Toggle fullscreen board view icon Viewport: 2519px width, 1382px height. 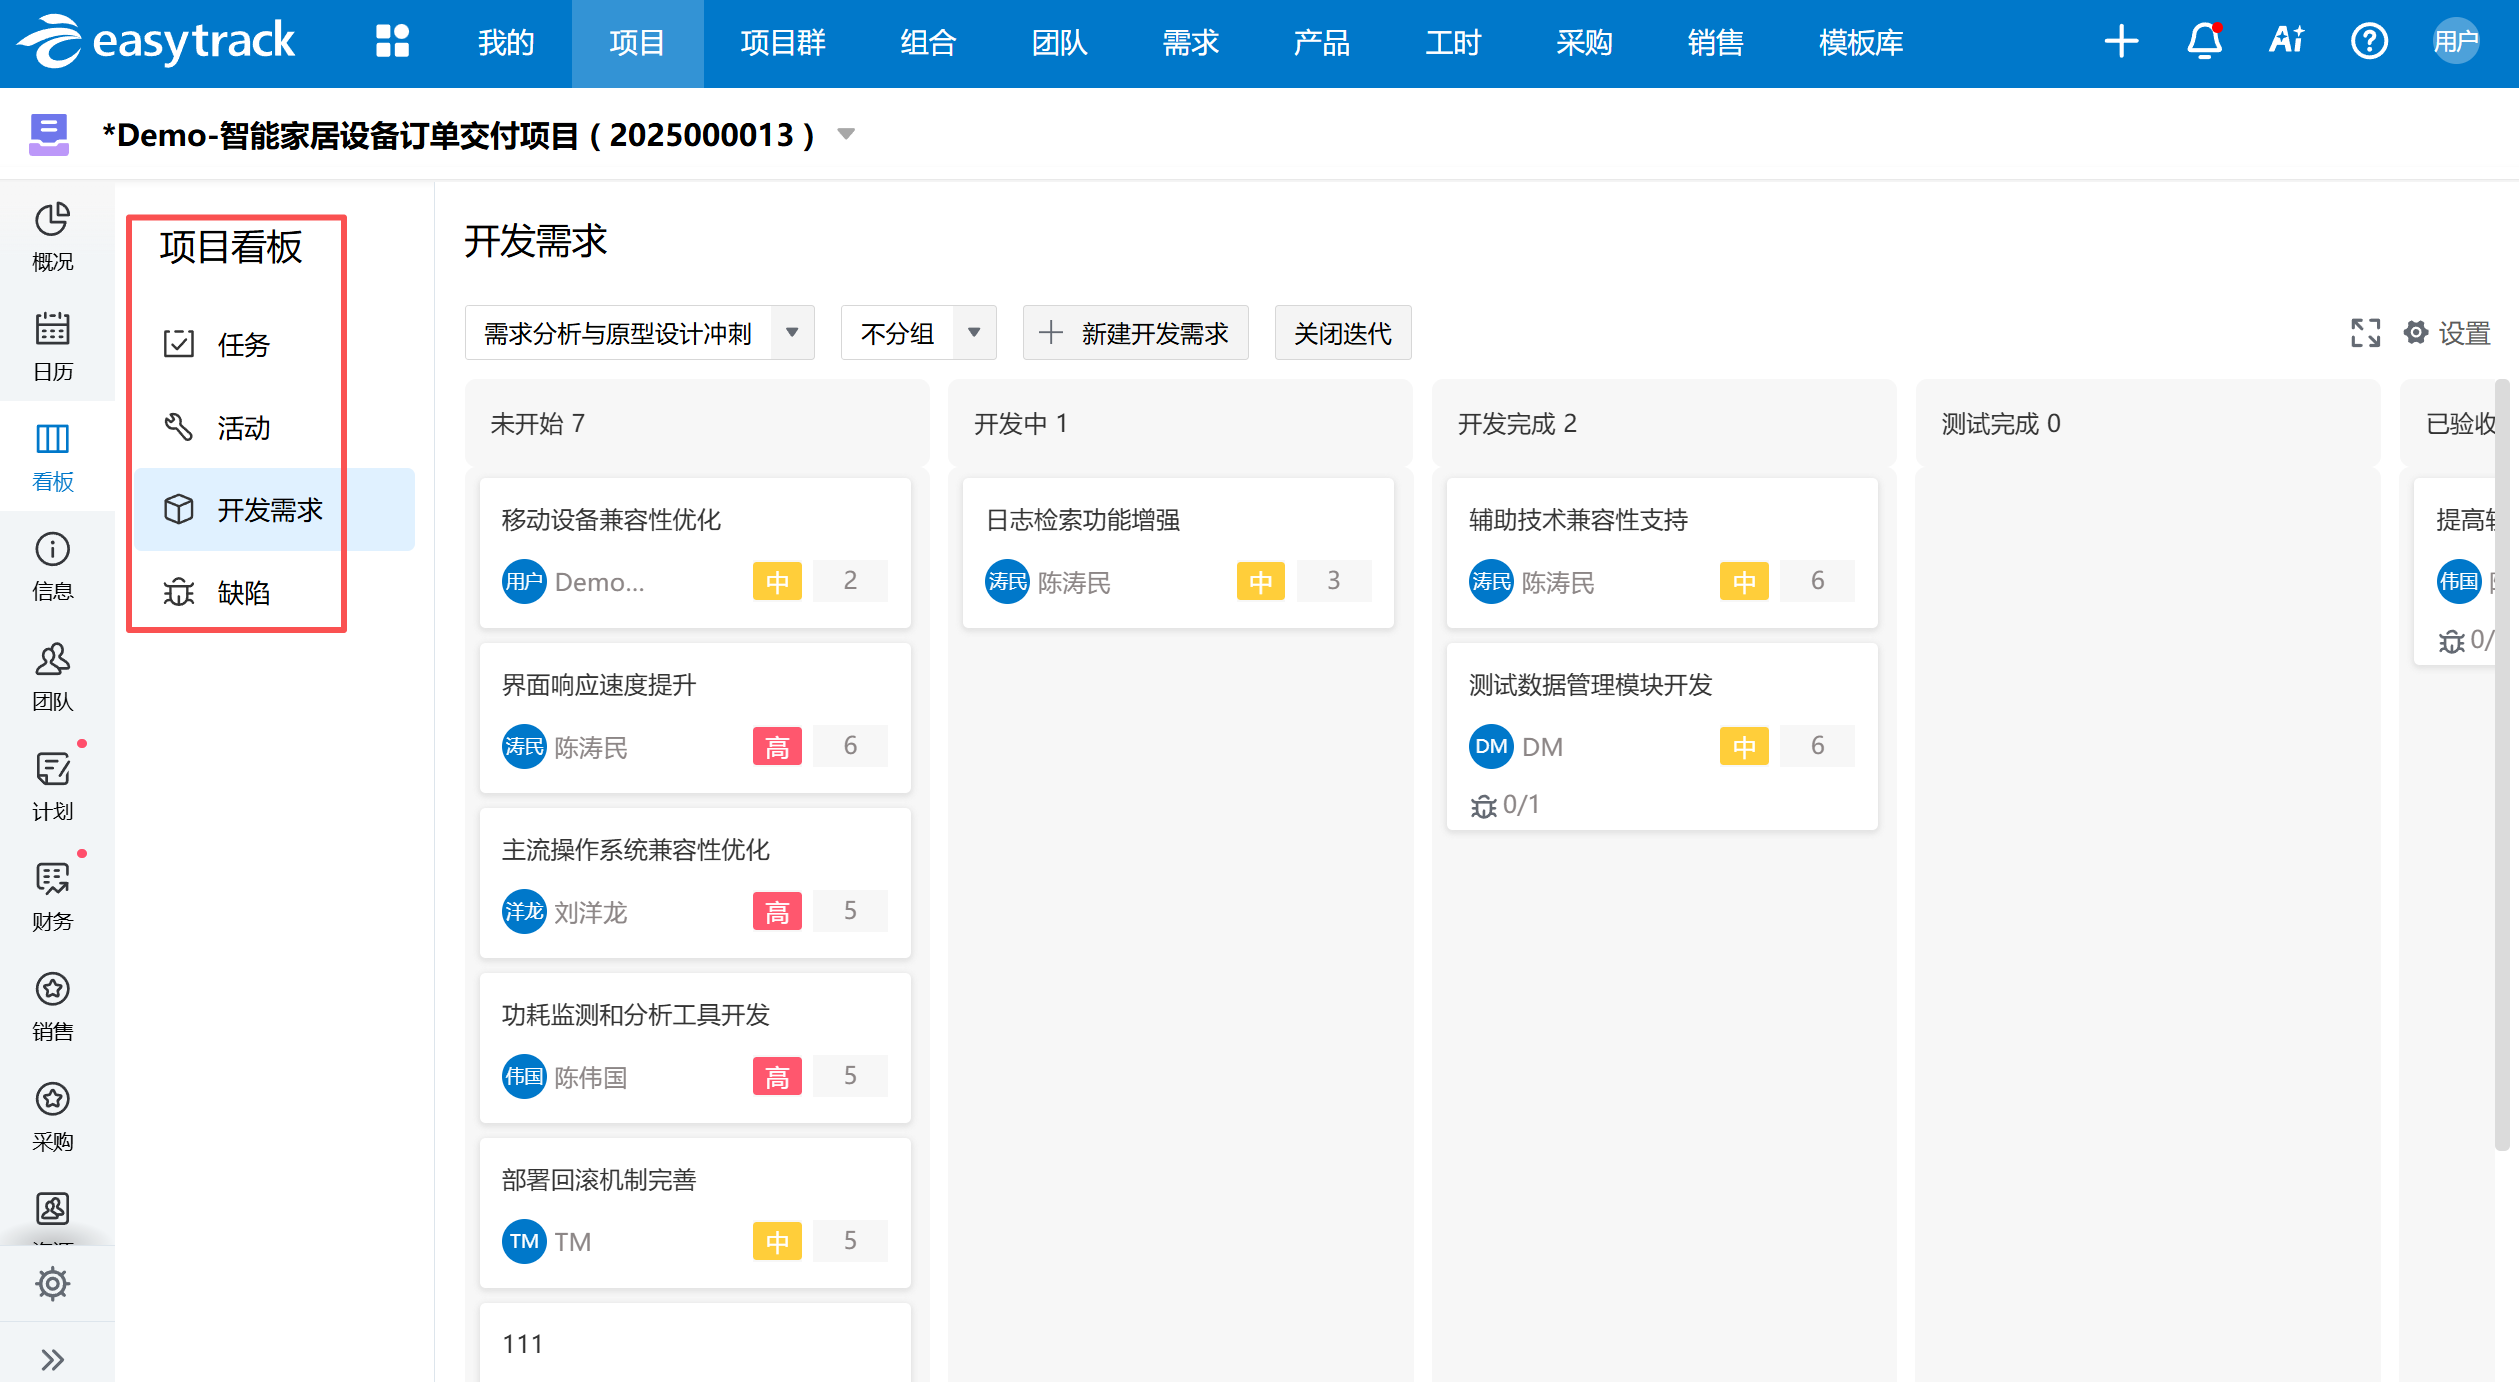pyautogui.click(x=2365, y=333)
